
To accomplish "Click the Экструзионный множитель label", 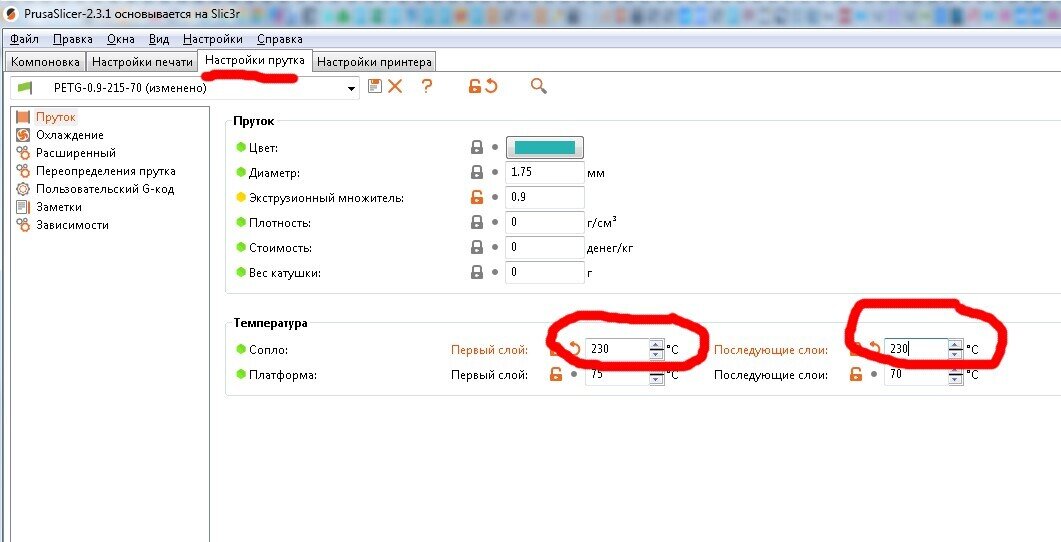I will [x=326, y=198].
